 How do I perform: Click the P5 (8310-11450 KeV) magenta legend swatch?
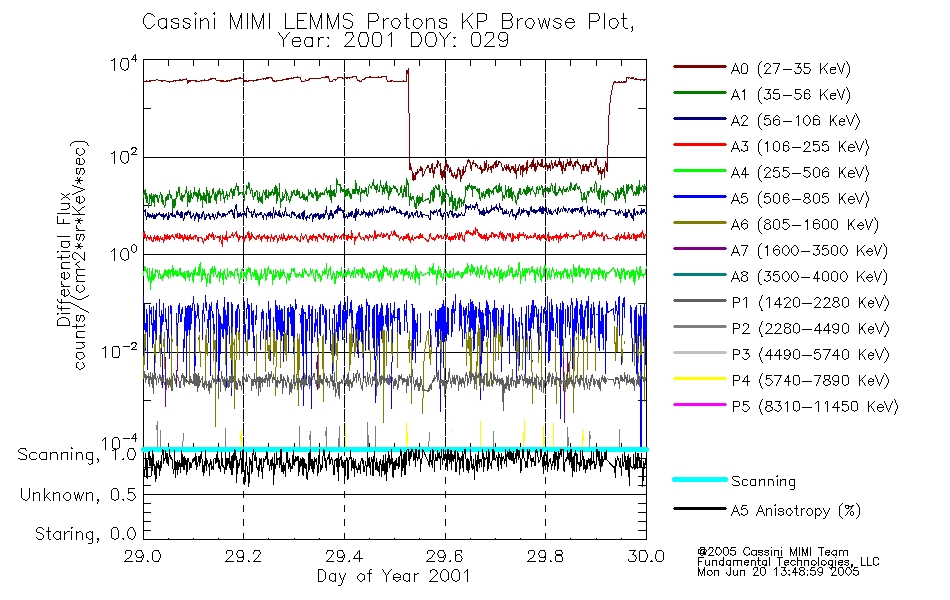pyautogui.click(x=700, y=404)
